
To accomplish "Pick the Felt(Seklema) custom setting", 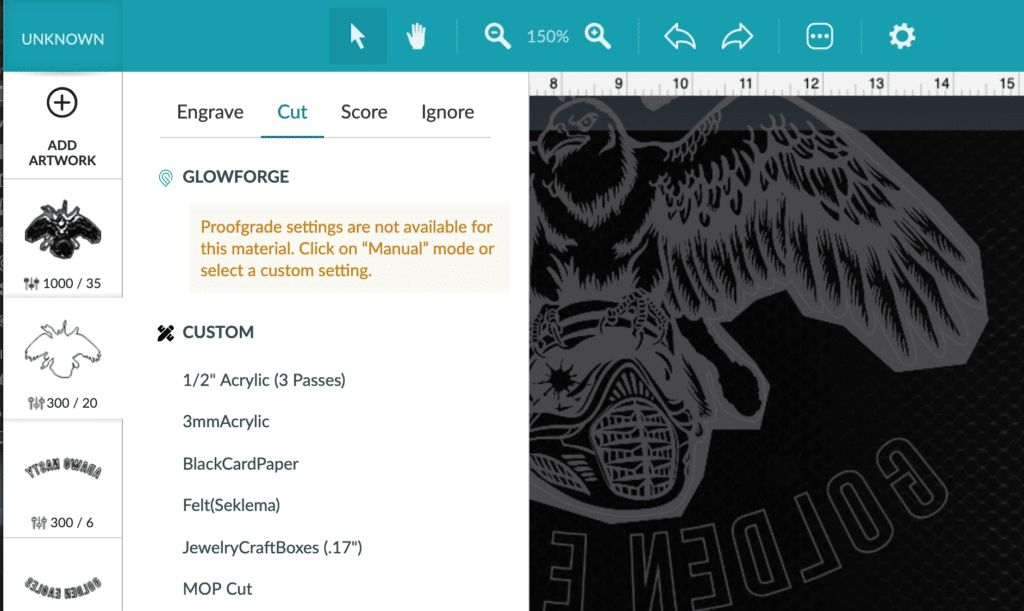I will click(x=231, y=505).
